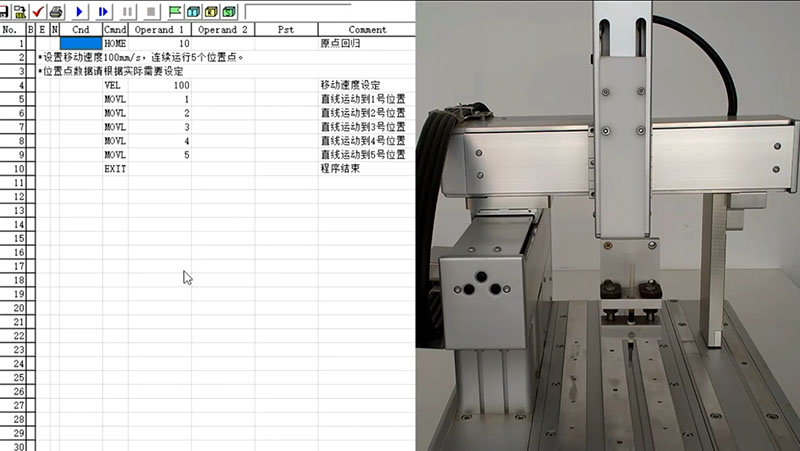Click the green flag icon
This screenshot has width=800, height=451.
pos(175,11)
